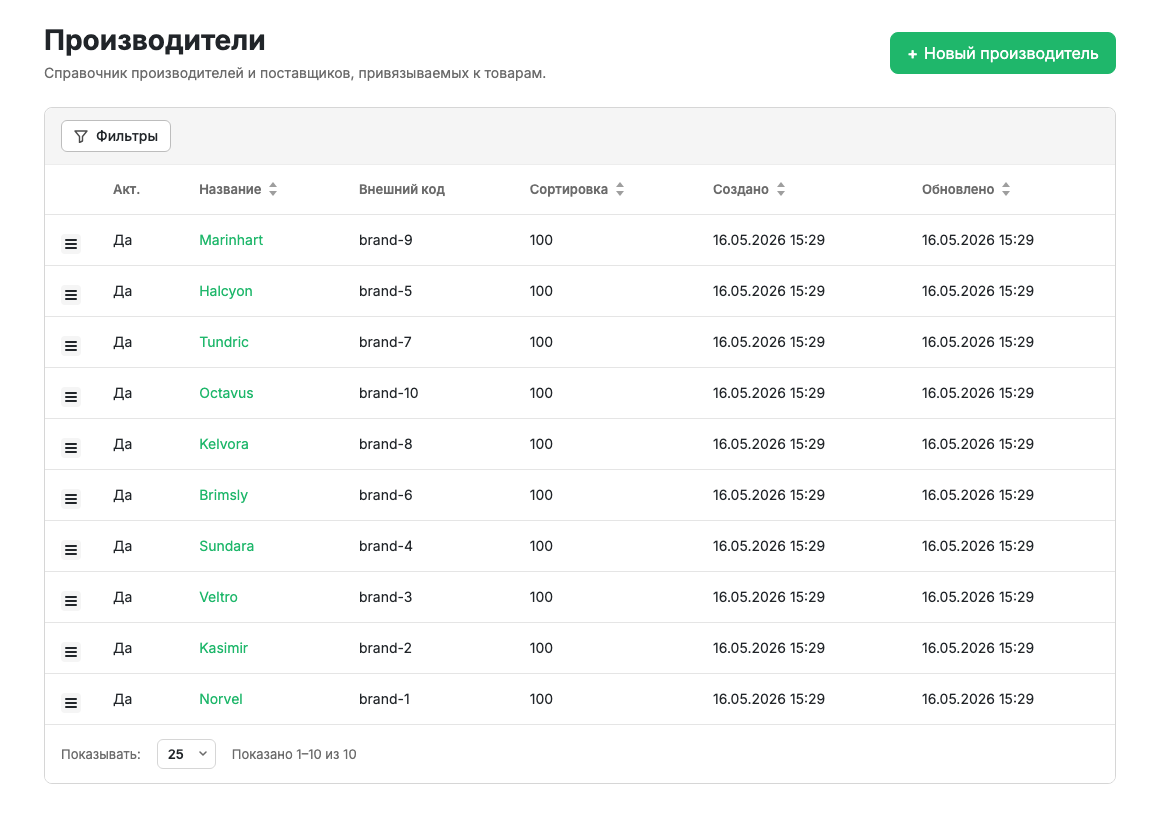Open the Sundara manufacturer link
Image resolution: width=1160 pixels, height=813 pixels.
pos(226,546)
